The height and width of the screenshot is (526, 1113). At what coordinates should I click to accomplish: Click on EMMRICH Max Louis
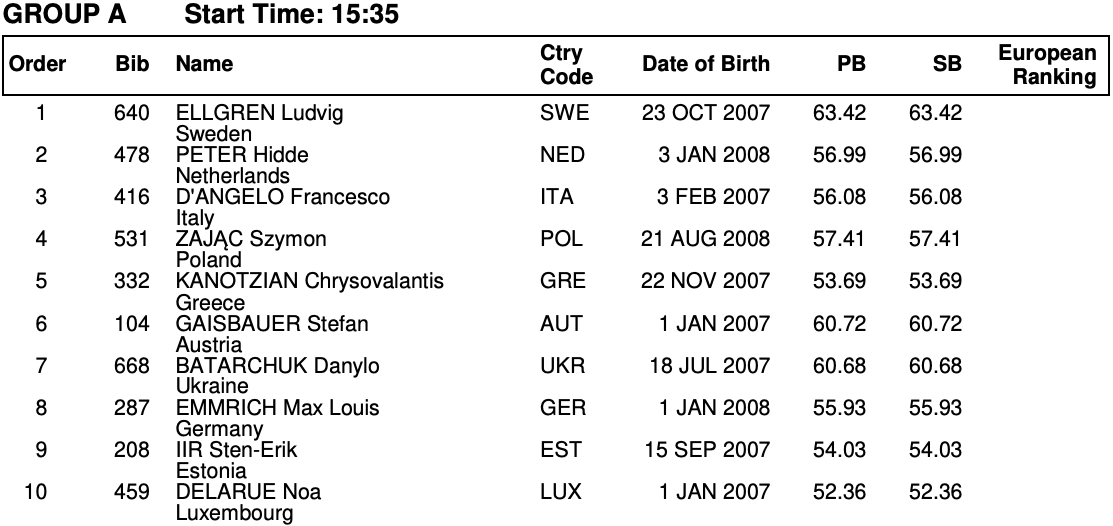tap(277, 408)
